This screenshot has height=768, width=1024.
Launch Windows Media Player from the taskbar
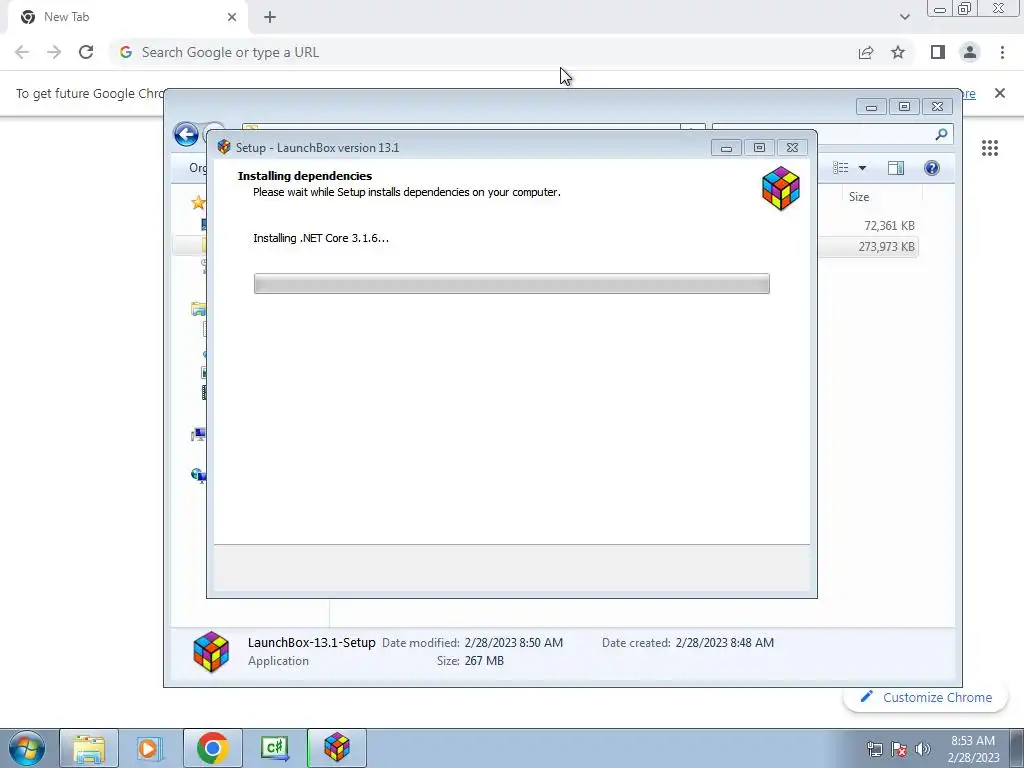[x=149, y=748]
